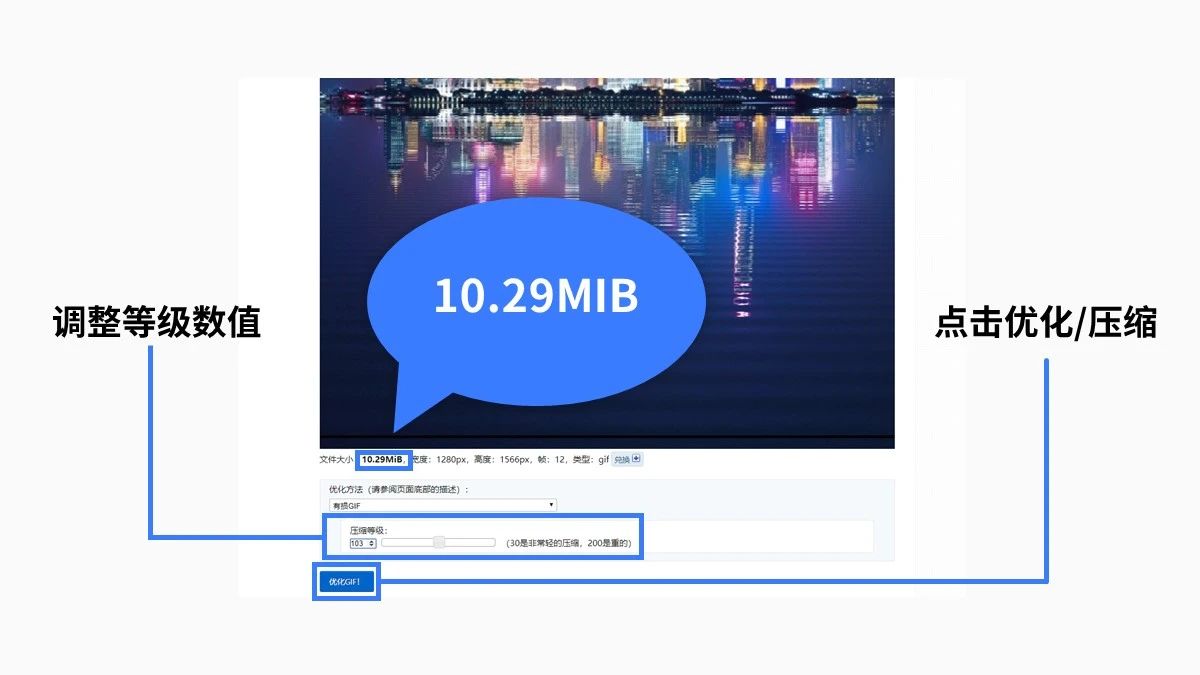
Task: Click the 兑换 link to convert the file
Action: pos(621,459)
